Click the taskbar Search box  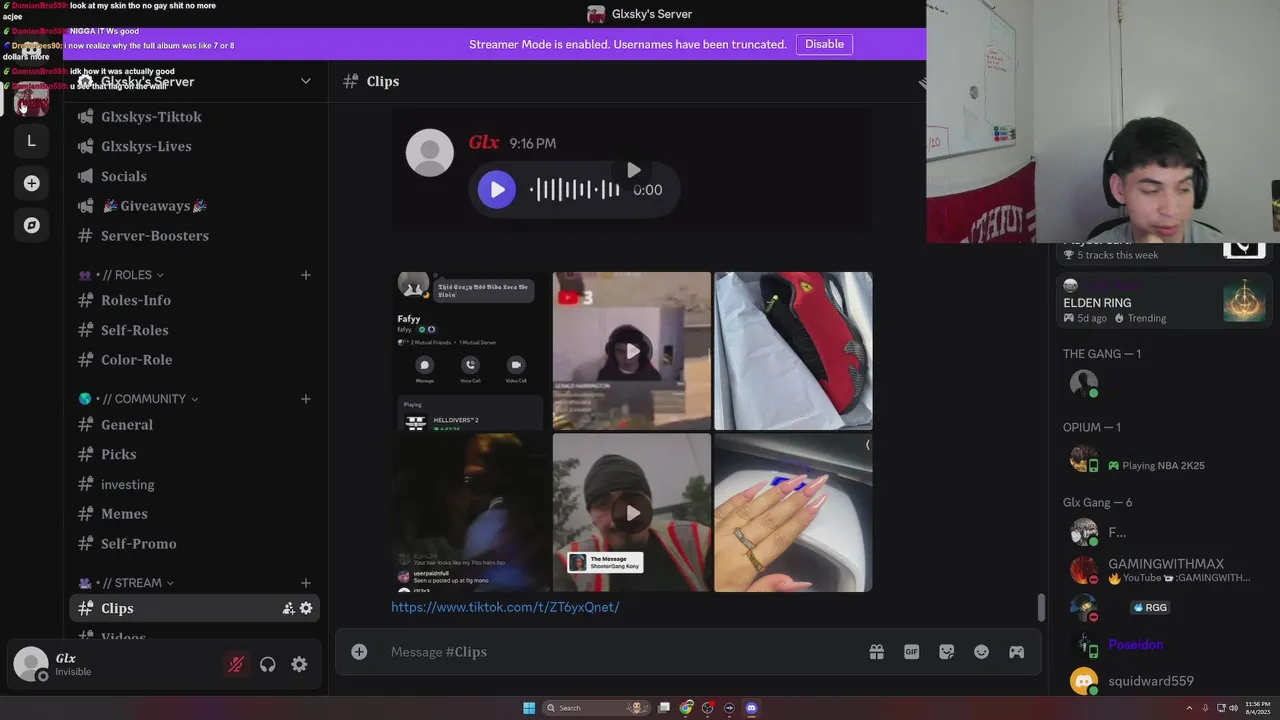pos(598,708)
